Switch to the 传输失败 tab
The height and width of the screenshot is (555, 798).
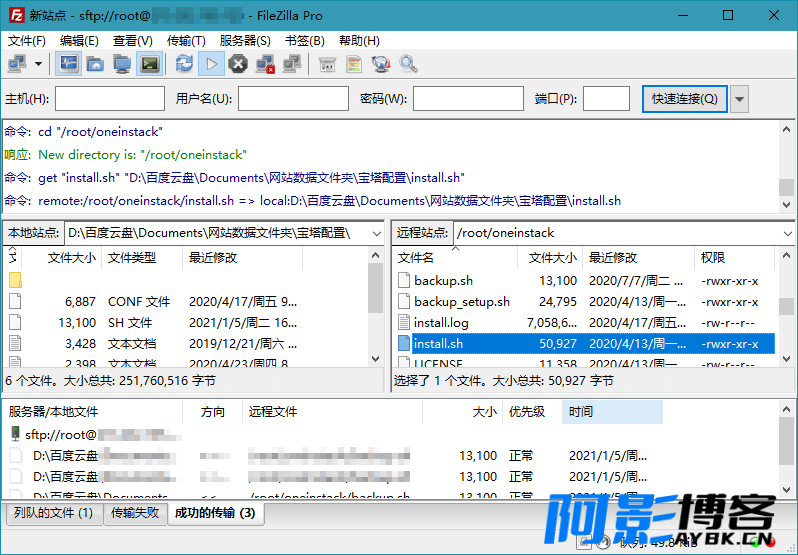point(134,513)
